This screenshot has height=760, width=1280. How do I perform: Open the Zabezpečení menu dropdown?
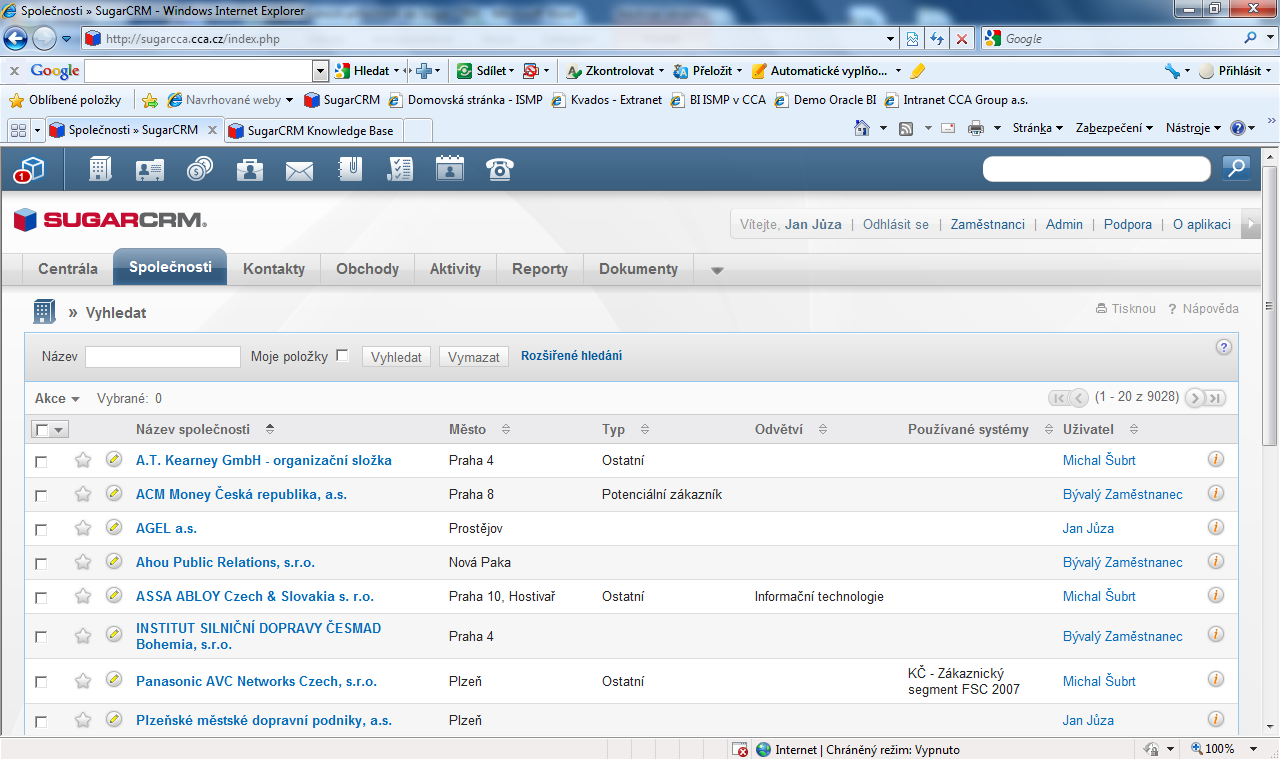pyautogui.click(x=1114, y=128)
